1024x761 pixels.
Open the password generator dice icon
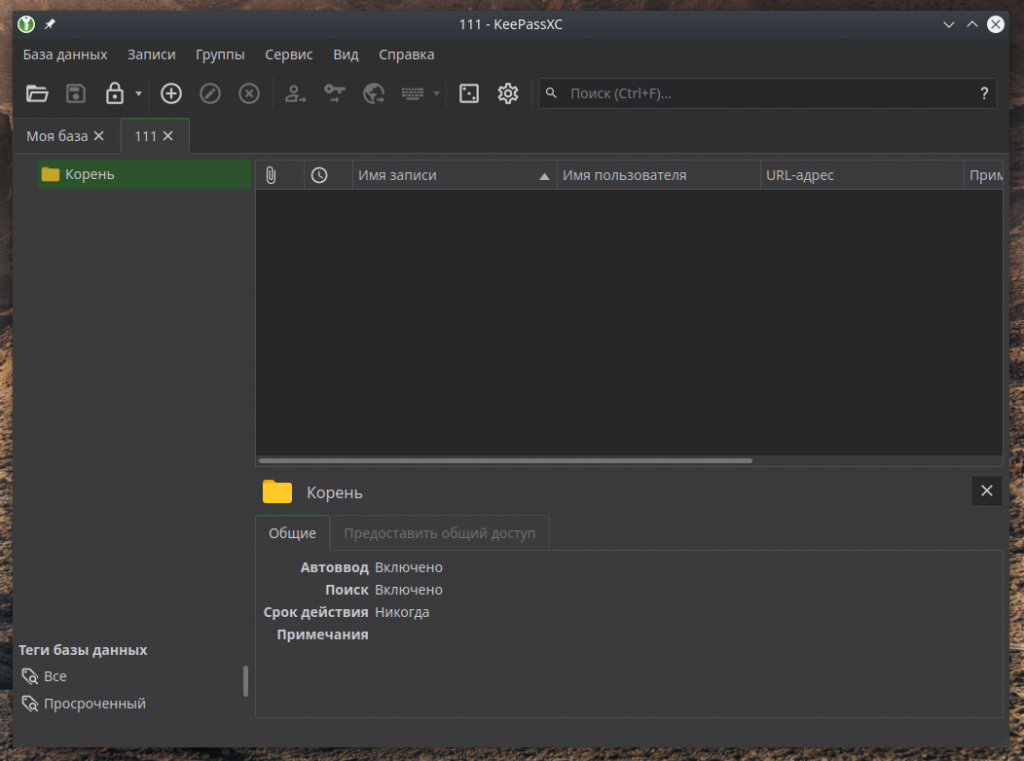click(x=469, y=94)
